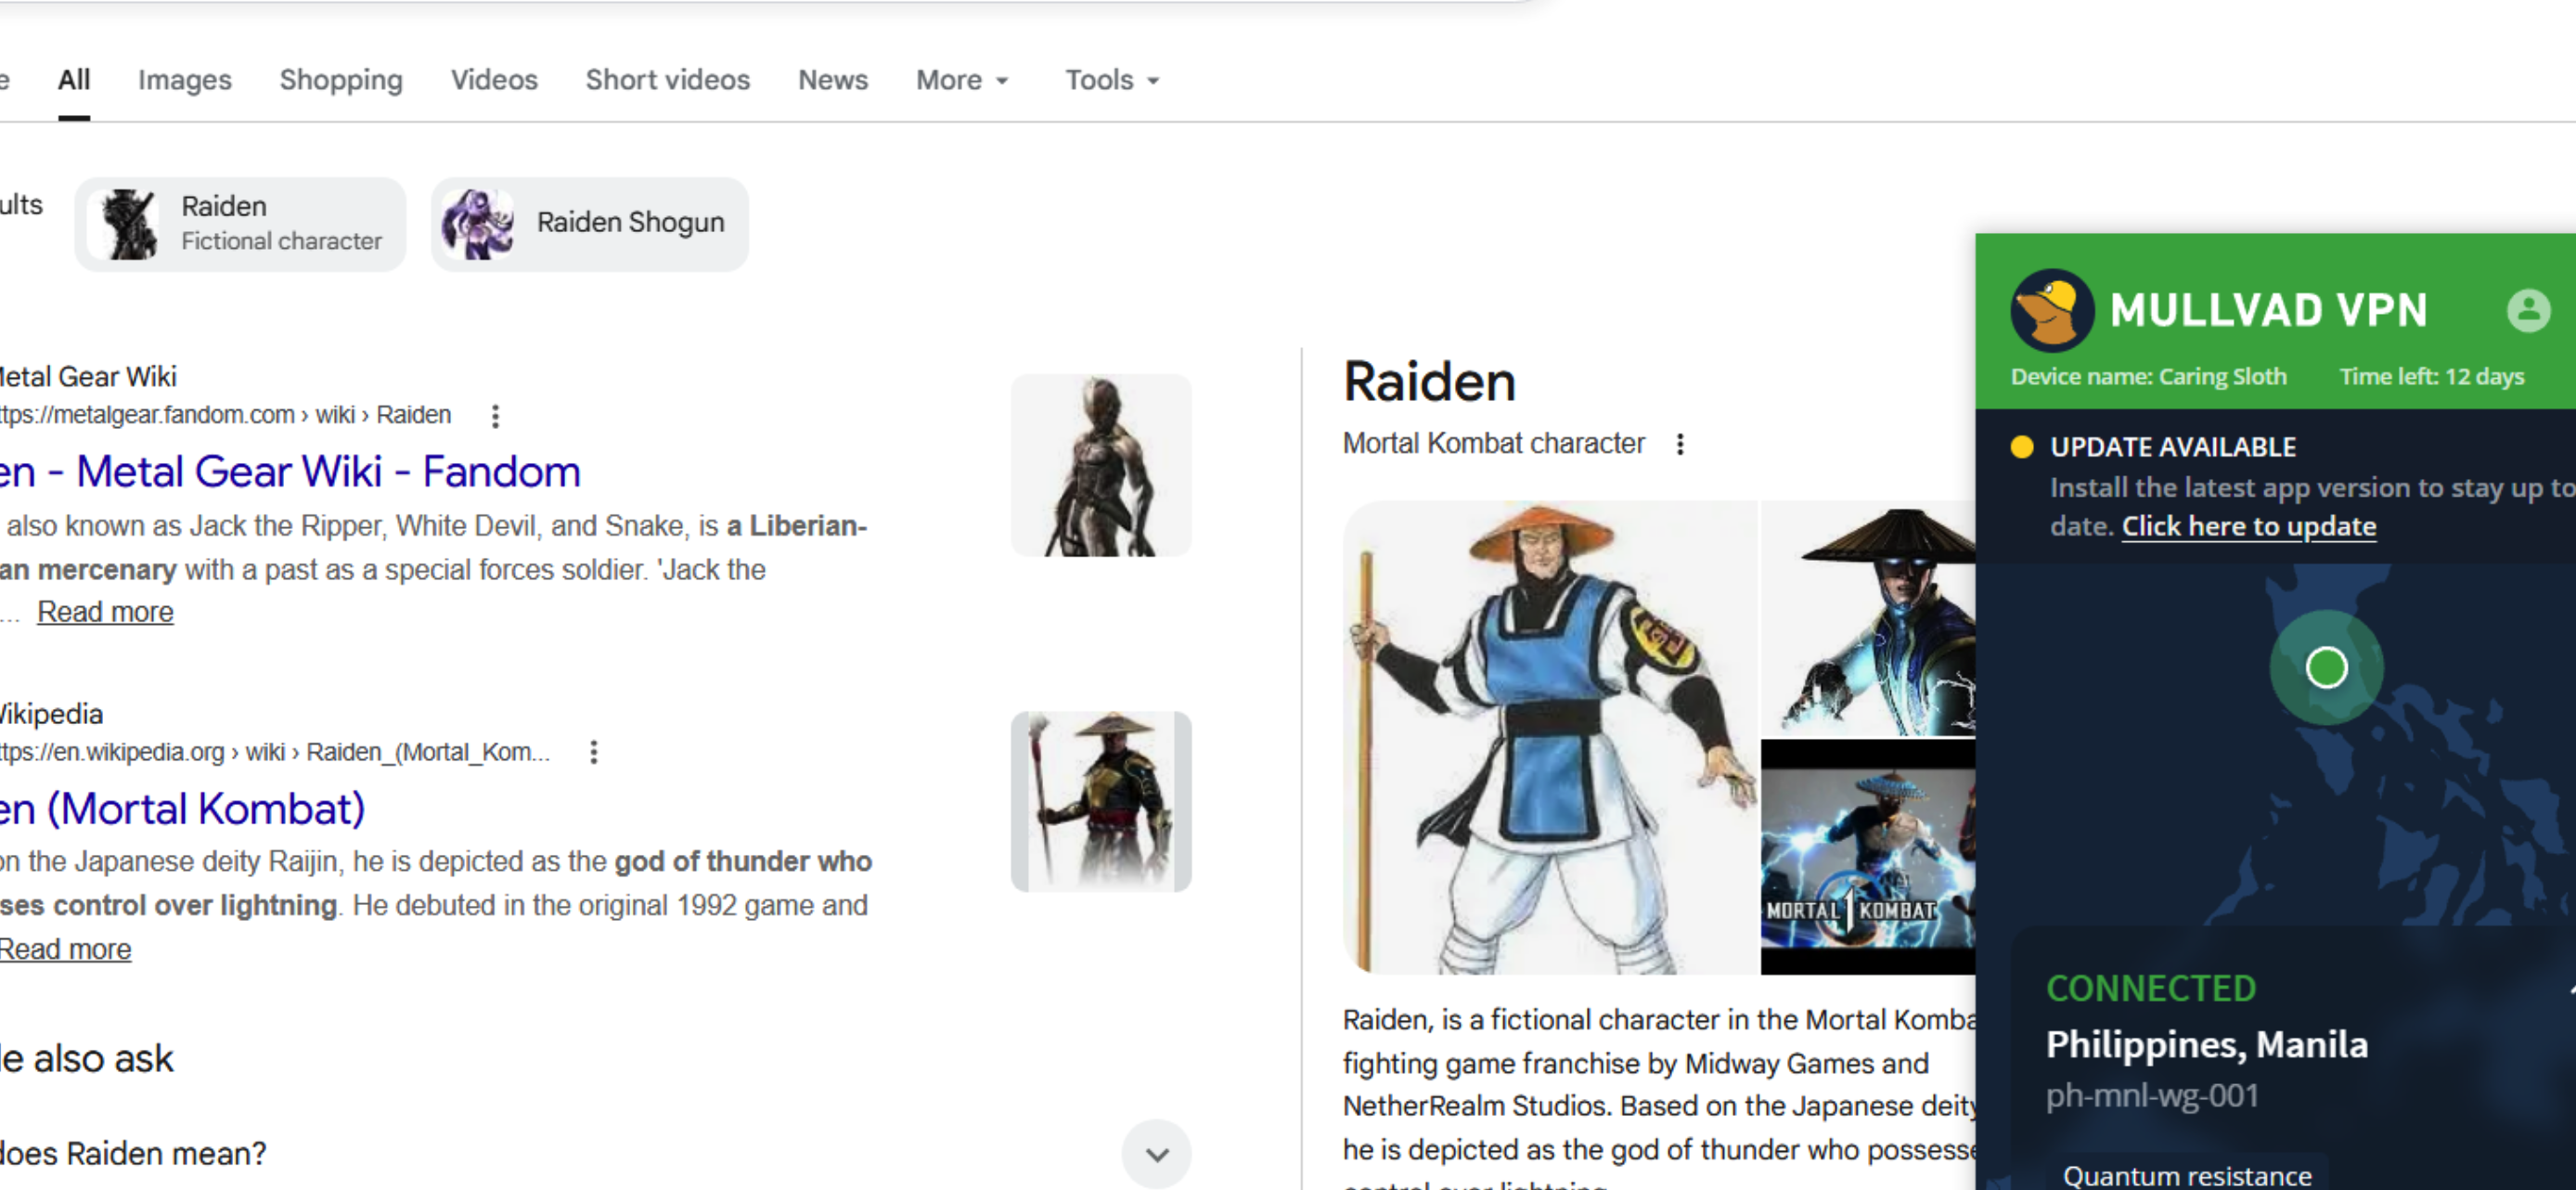Open the More search filters dropdown
Viewport: 2576px width, 1190px height.
(963, 80)
